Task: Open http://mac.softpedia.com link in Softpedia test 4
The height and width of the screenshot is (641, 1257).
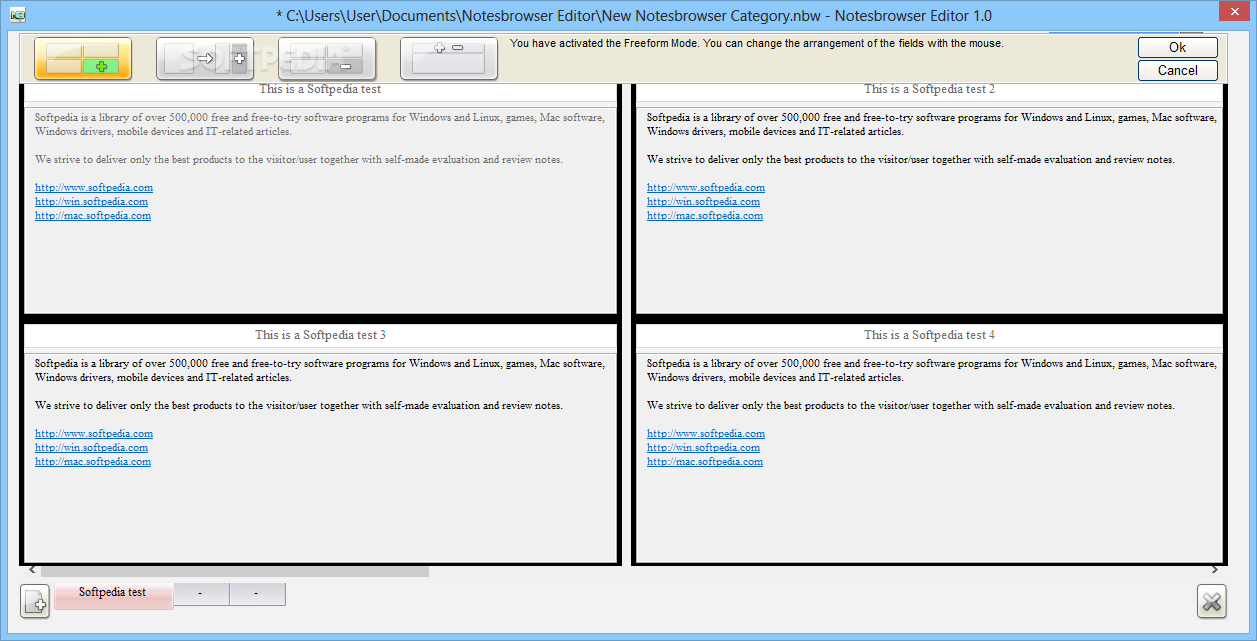Action: click(x=705, y=462)
